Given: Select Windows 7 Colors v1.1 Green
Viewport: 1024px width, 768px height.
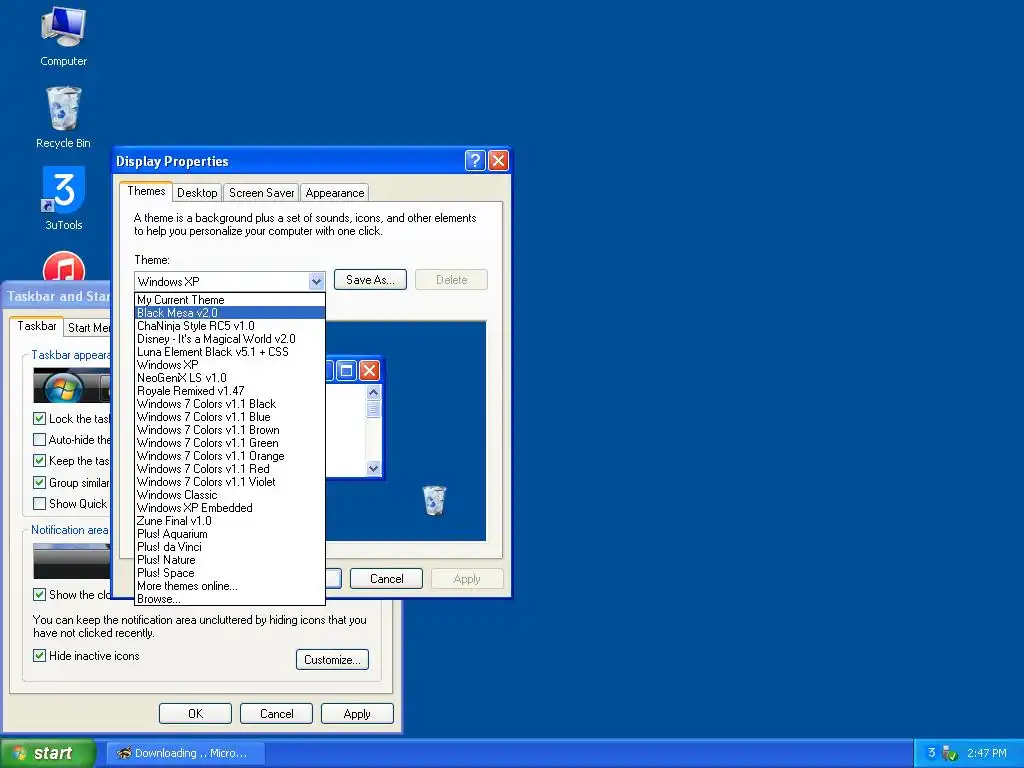Looking at the screenshot, I should 230,443.
